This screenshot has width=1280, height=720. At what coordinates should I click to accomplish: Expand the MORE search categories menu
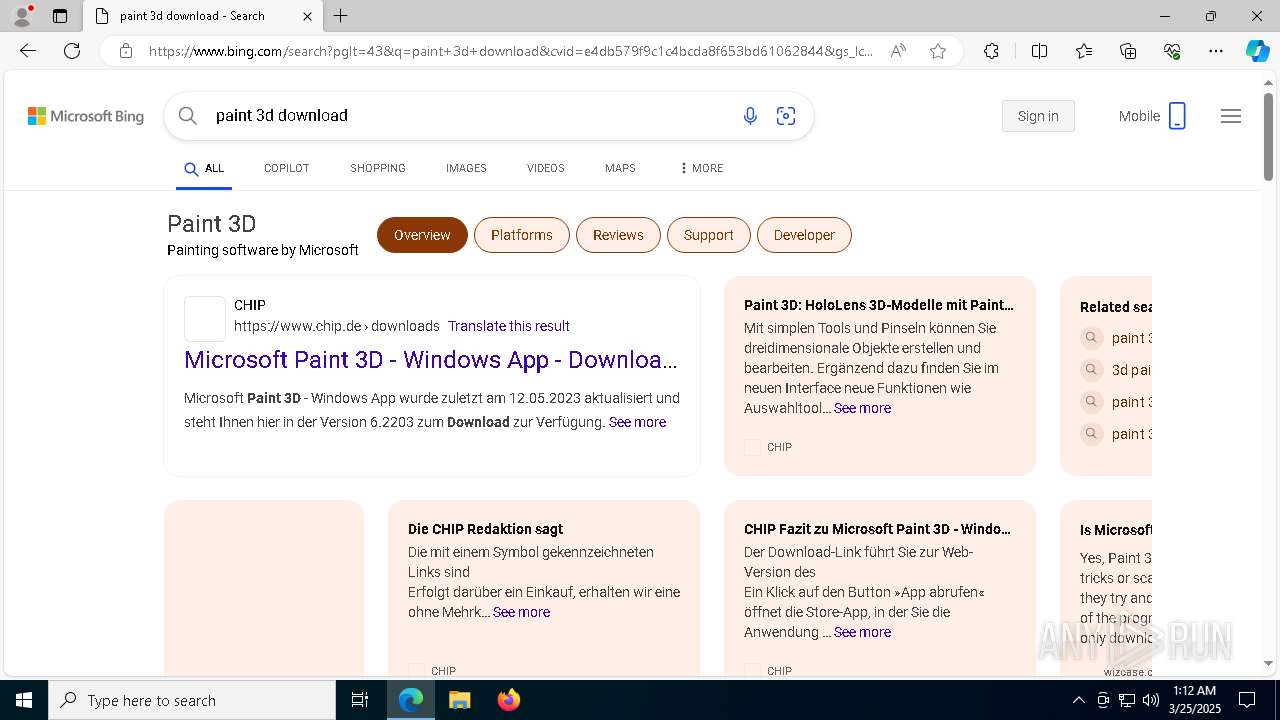pos(701,168)
